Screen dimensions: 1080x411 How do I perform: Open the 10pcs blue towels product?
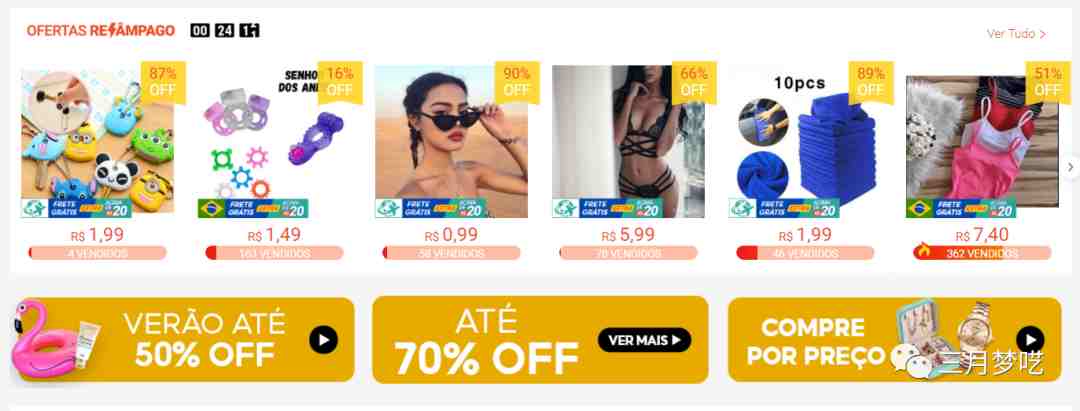click(x=805, y=141)
